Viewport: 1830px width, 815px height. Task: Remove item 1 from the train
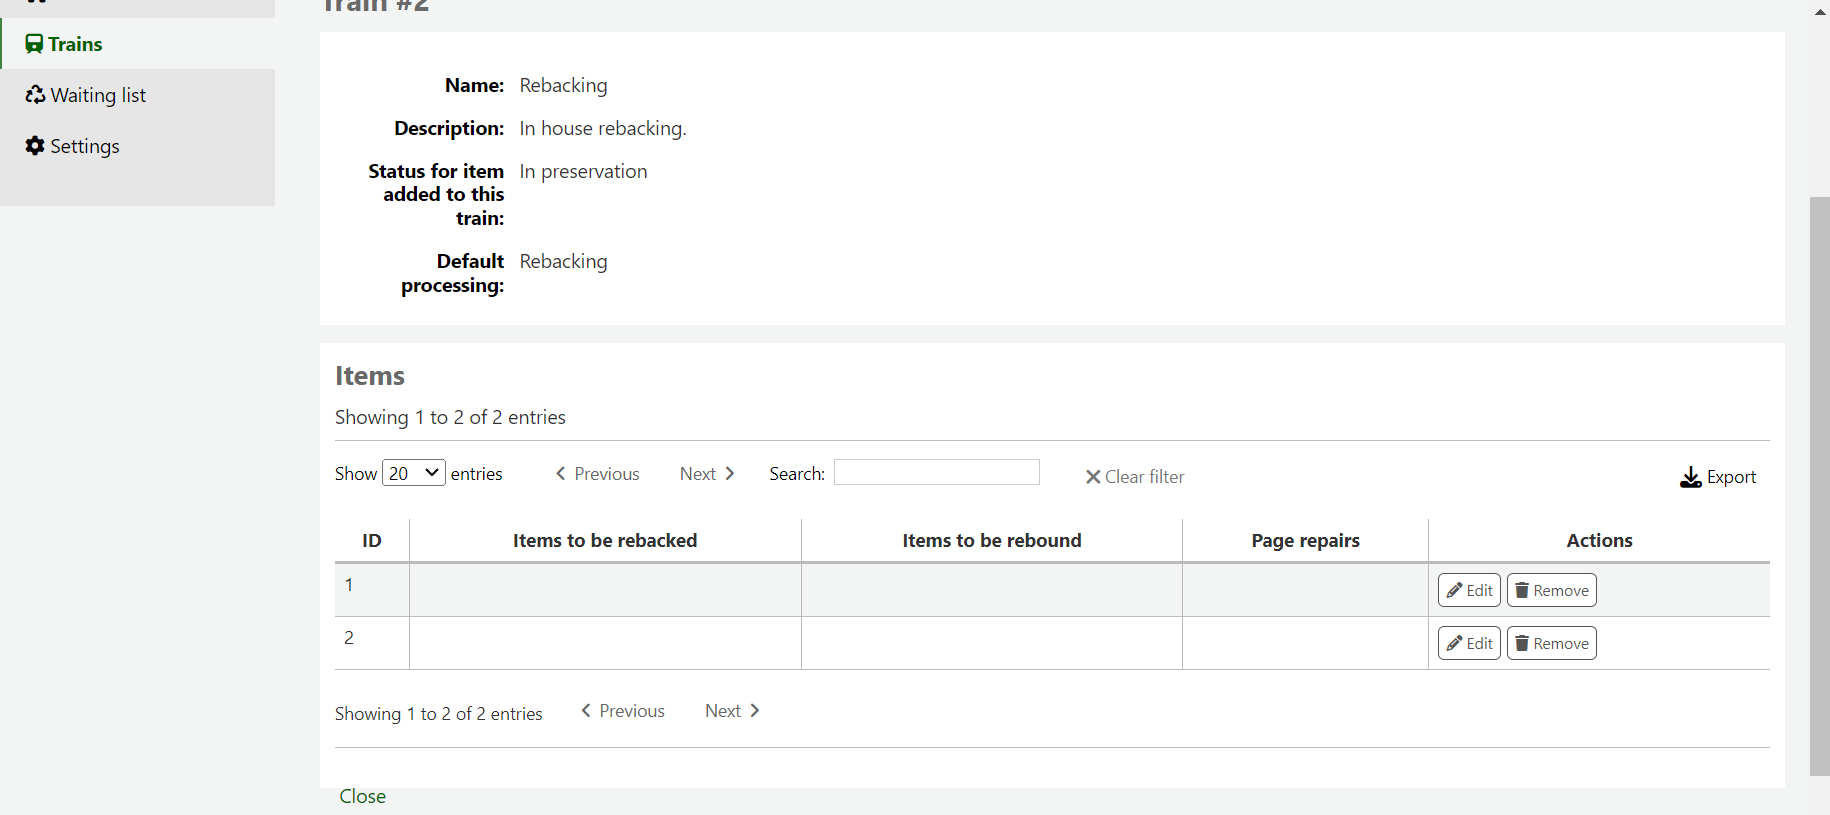pos(1551,590)
